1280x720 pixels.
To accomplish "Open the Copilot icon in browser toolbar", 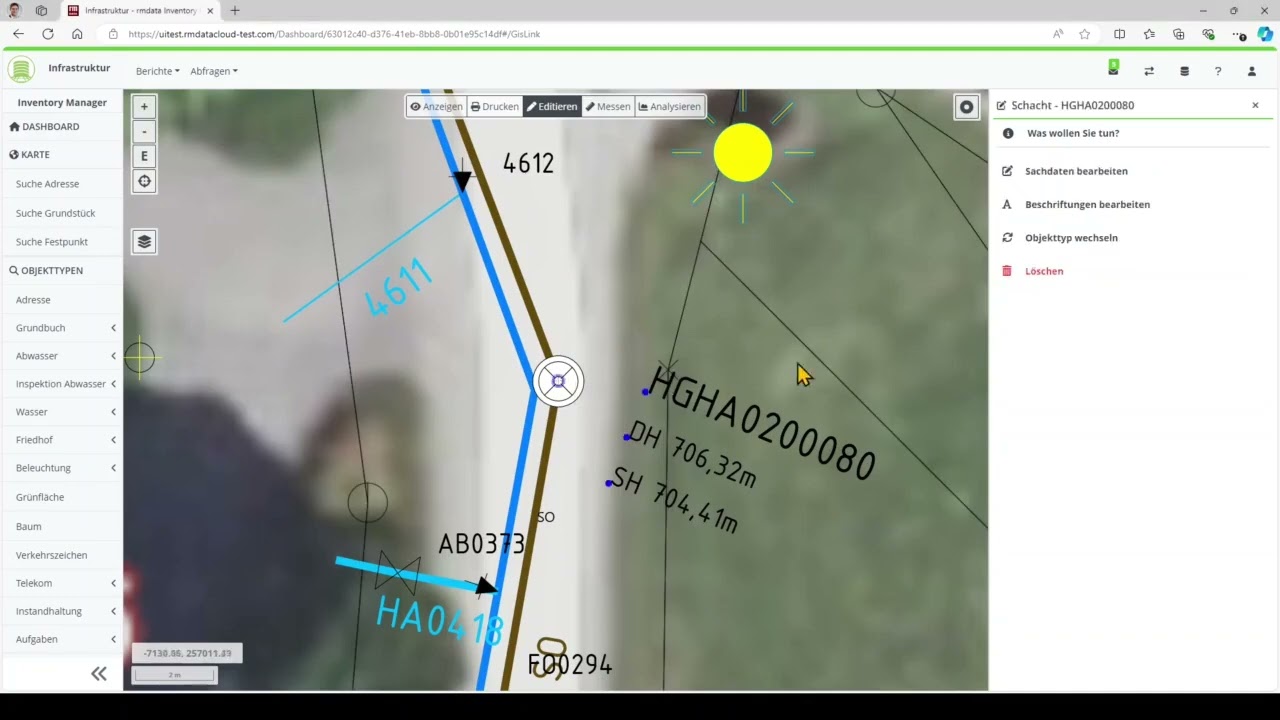I will [1265, 34].
